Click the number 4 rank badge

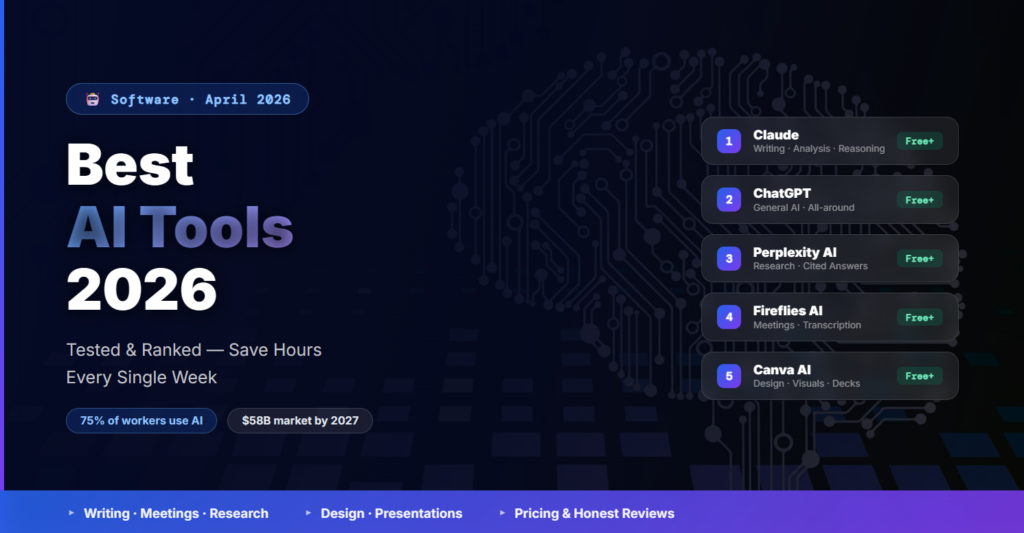click(728, 317)
